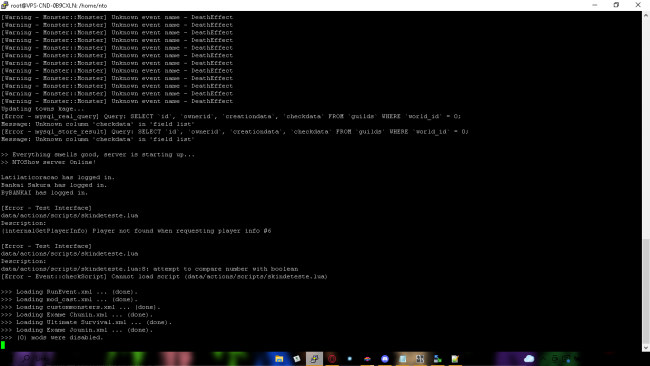Click the terminal scrollbar up arrow
This screenshot has height=366, width=650.
click(x=646, y=15)
